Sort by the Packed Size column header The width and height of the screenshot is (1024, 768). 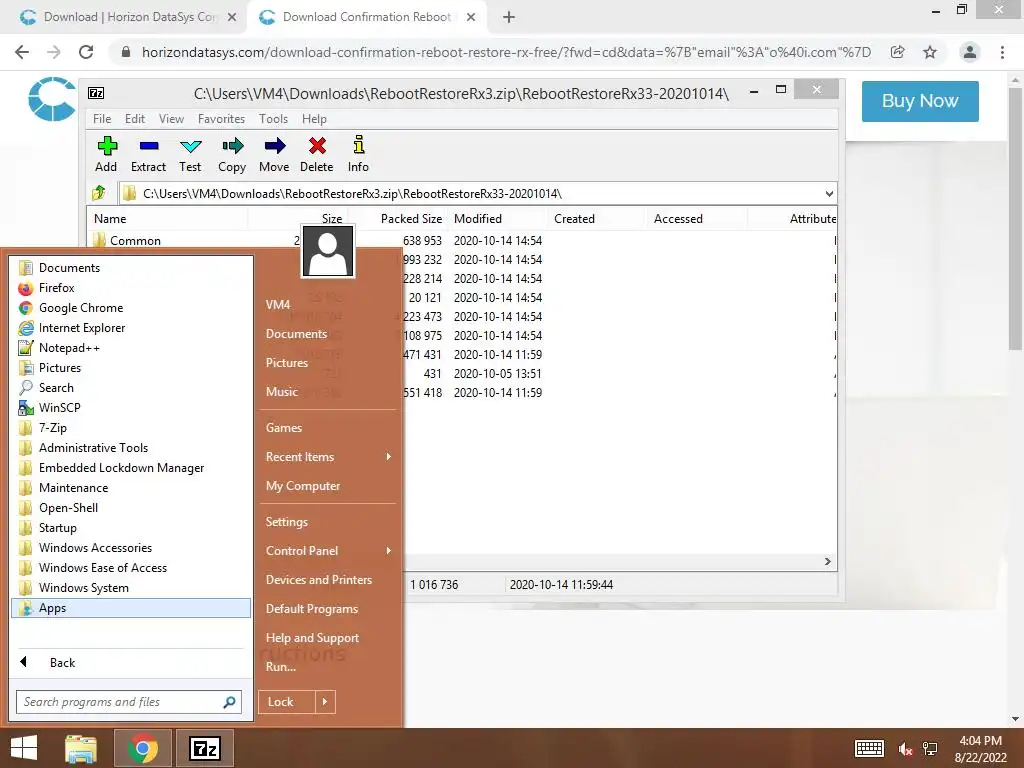411,219
